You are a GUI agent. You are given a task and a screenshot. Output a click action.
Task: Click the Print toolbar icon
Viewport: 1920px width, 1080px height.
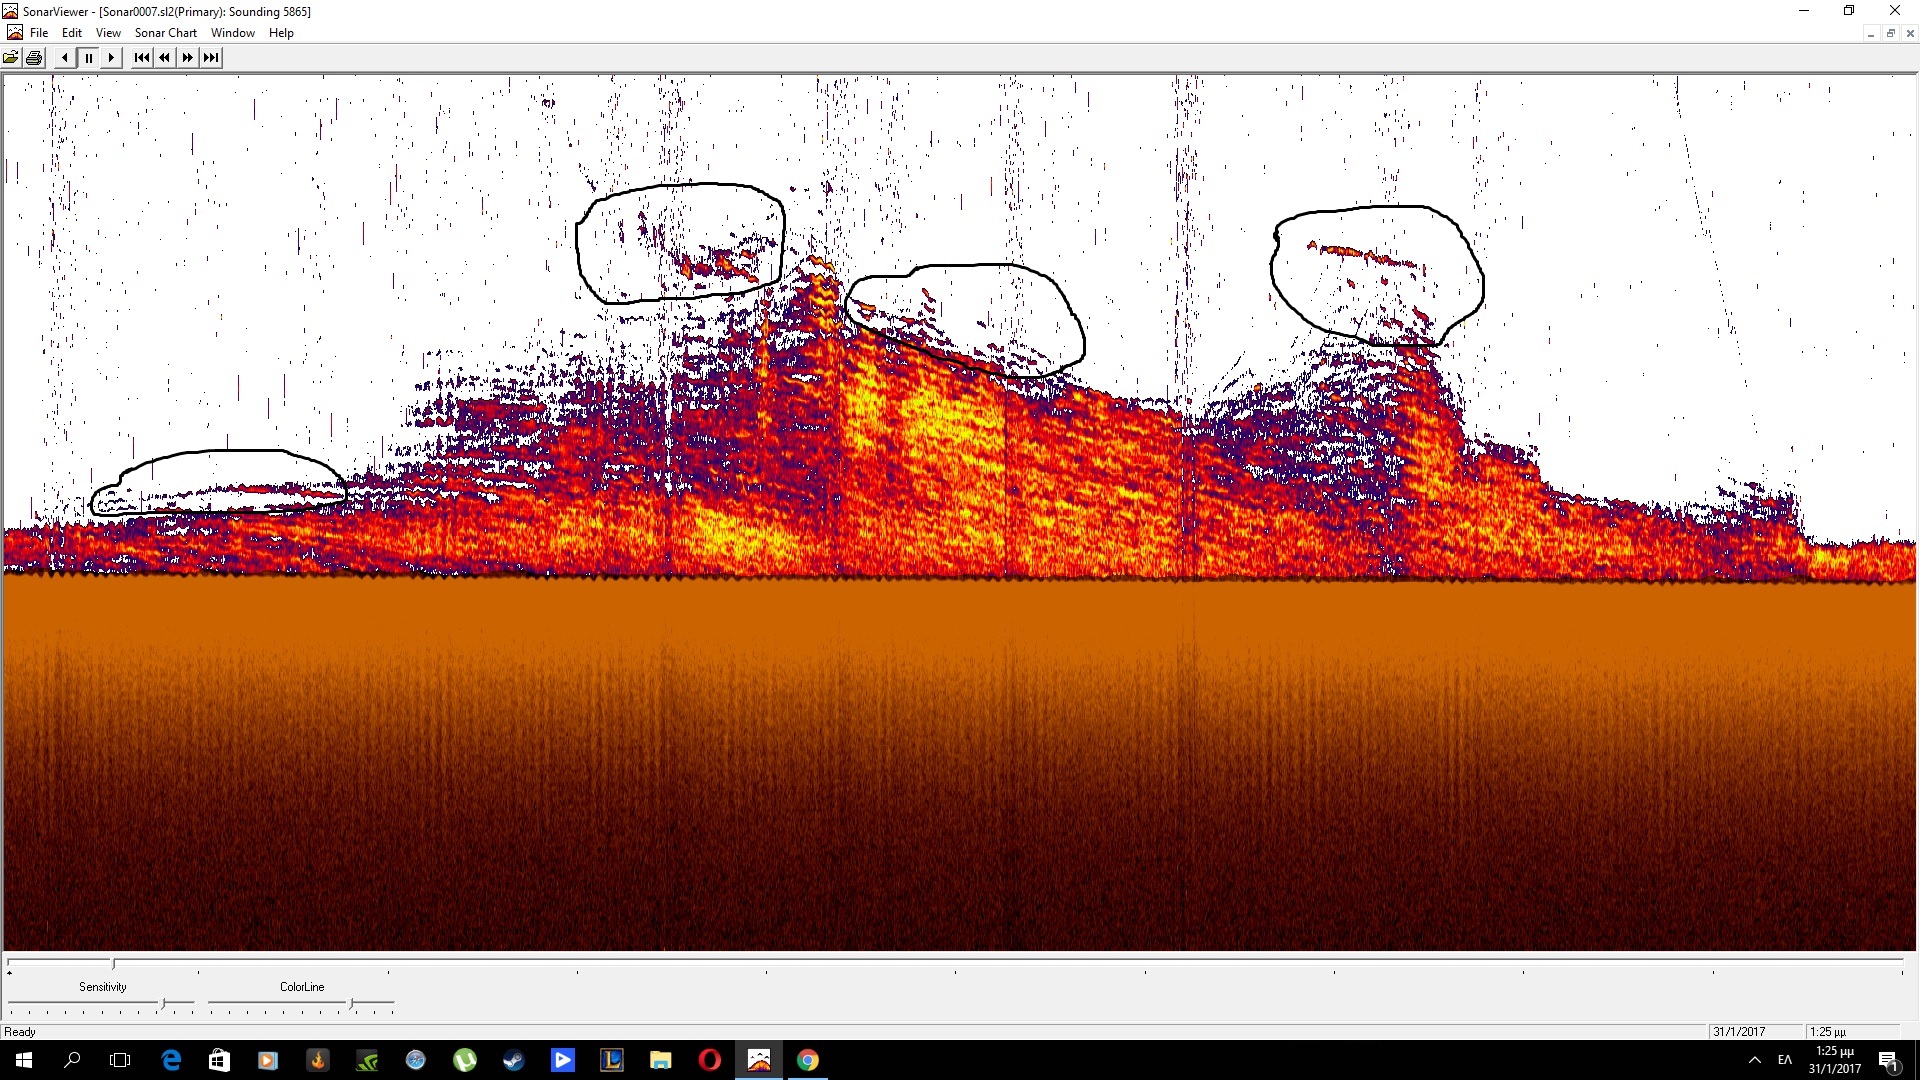coord(34,58)
